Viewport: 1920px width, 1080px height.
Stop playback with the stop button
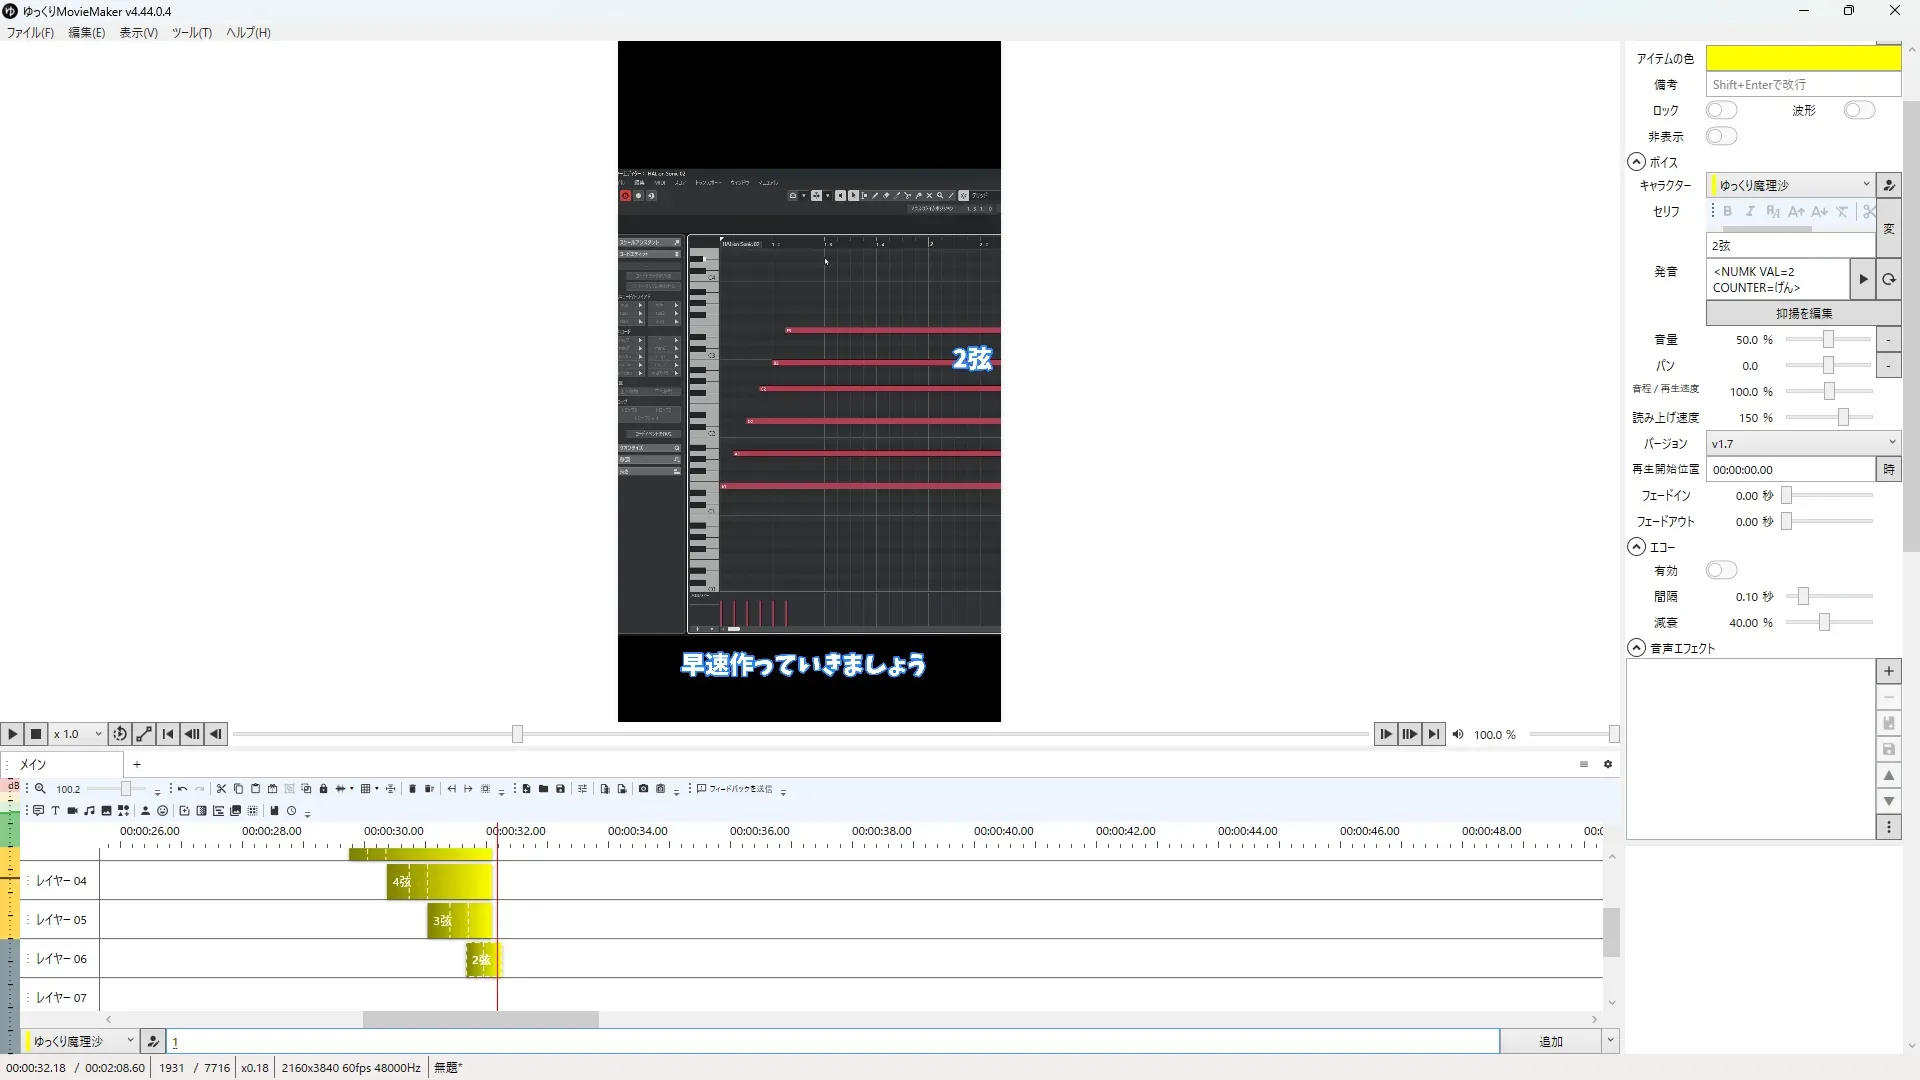[36, 734]
